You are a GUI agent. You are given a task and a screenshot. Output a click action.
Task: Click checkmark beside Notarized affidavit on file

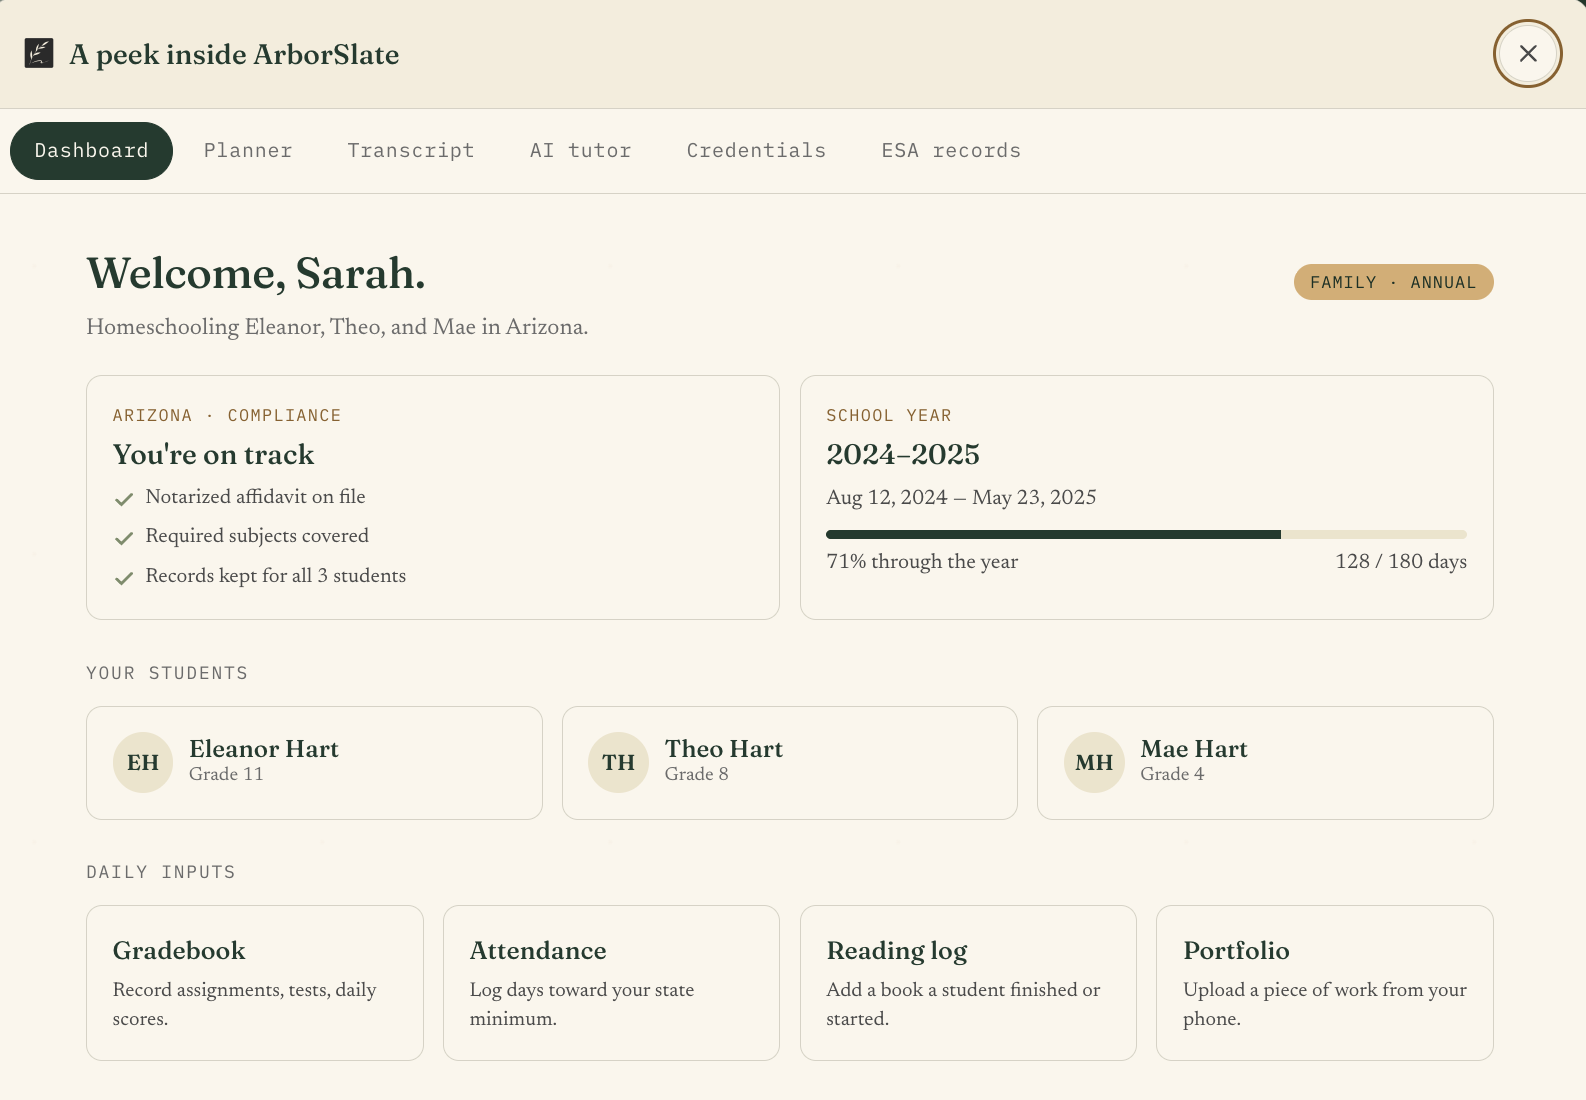124,498
